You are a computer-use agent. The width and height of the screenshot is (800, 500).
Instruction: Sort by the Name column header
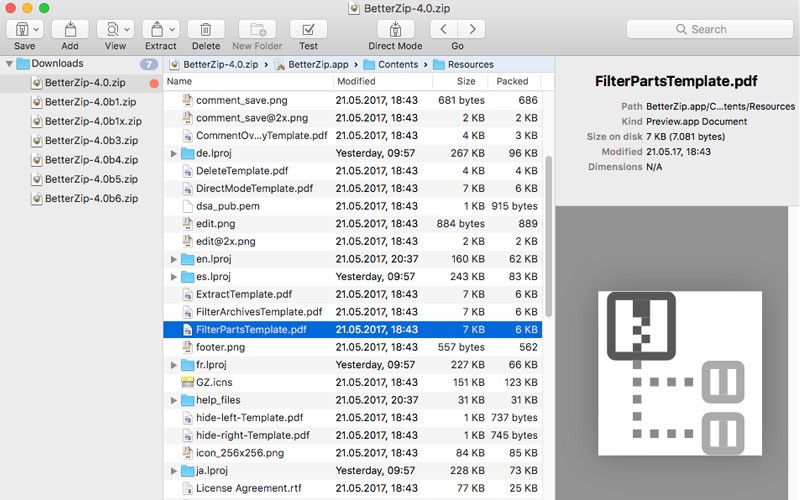[248, 81]
